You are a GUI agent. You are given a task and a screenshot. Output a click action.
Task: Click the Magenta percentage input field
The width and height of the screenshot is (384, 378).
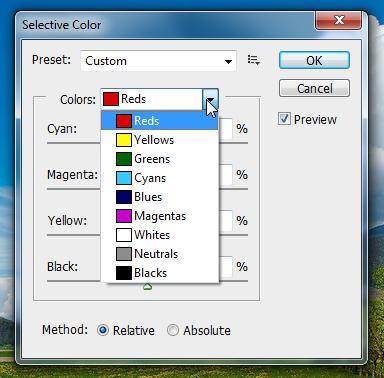coord(225,175)
